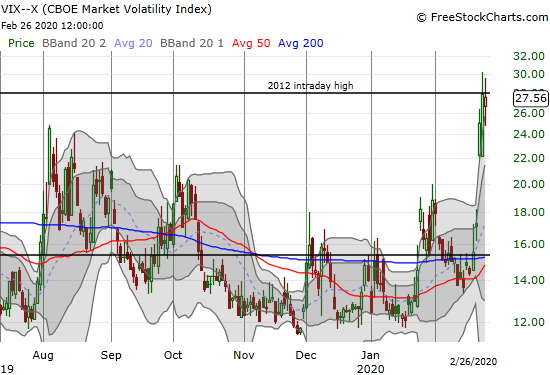Click the 20.00 price axis label
550x375 pixels.
pos(529,184)
